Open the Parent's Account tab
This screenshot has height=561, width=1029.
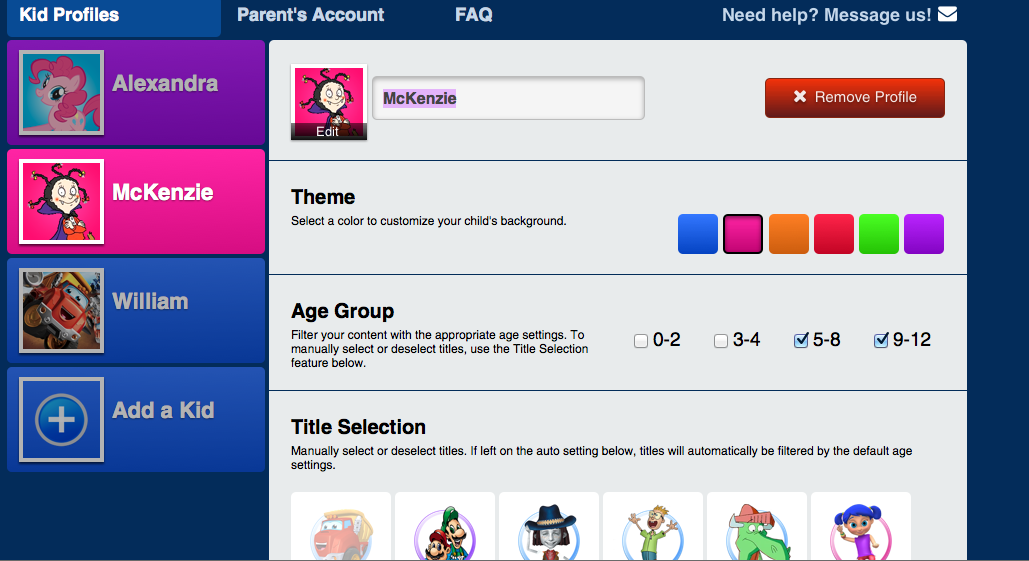[x=310, y=14]
